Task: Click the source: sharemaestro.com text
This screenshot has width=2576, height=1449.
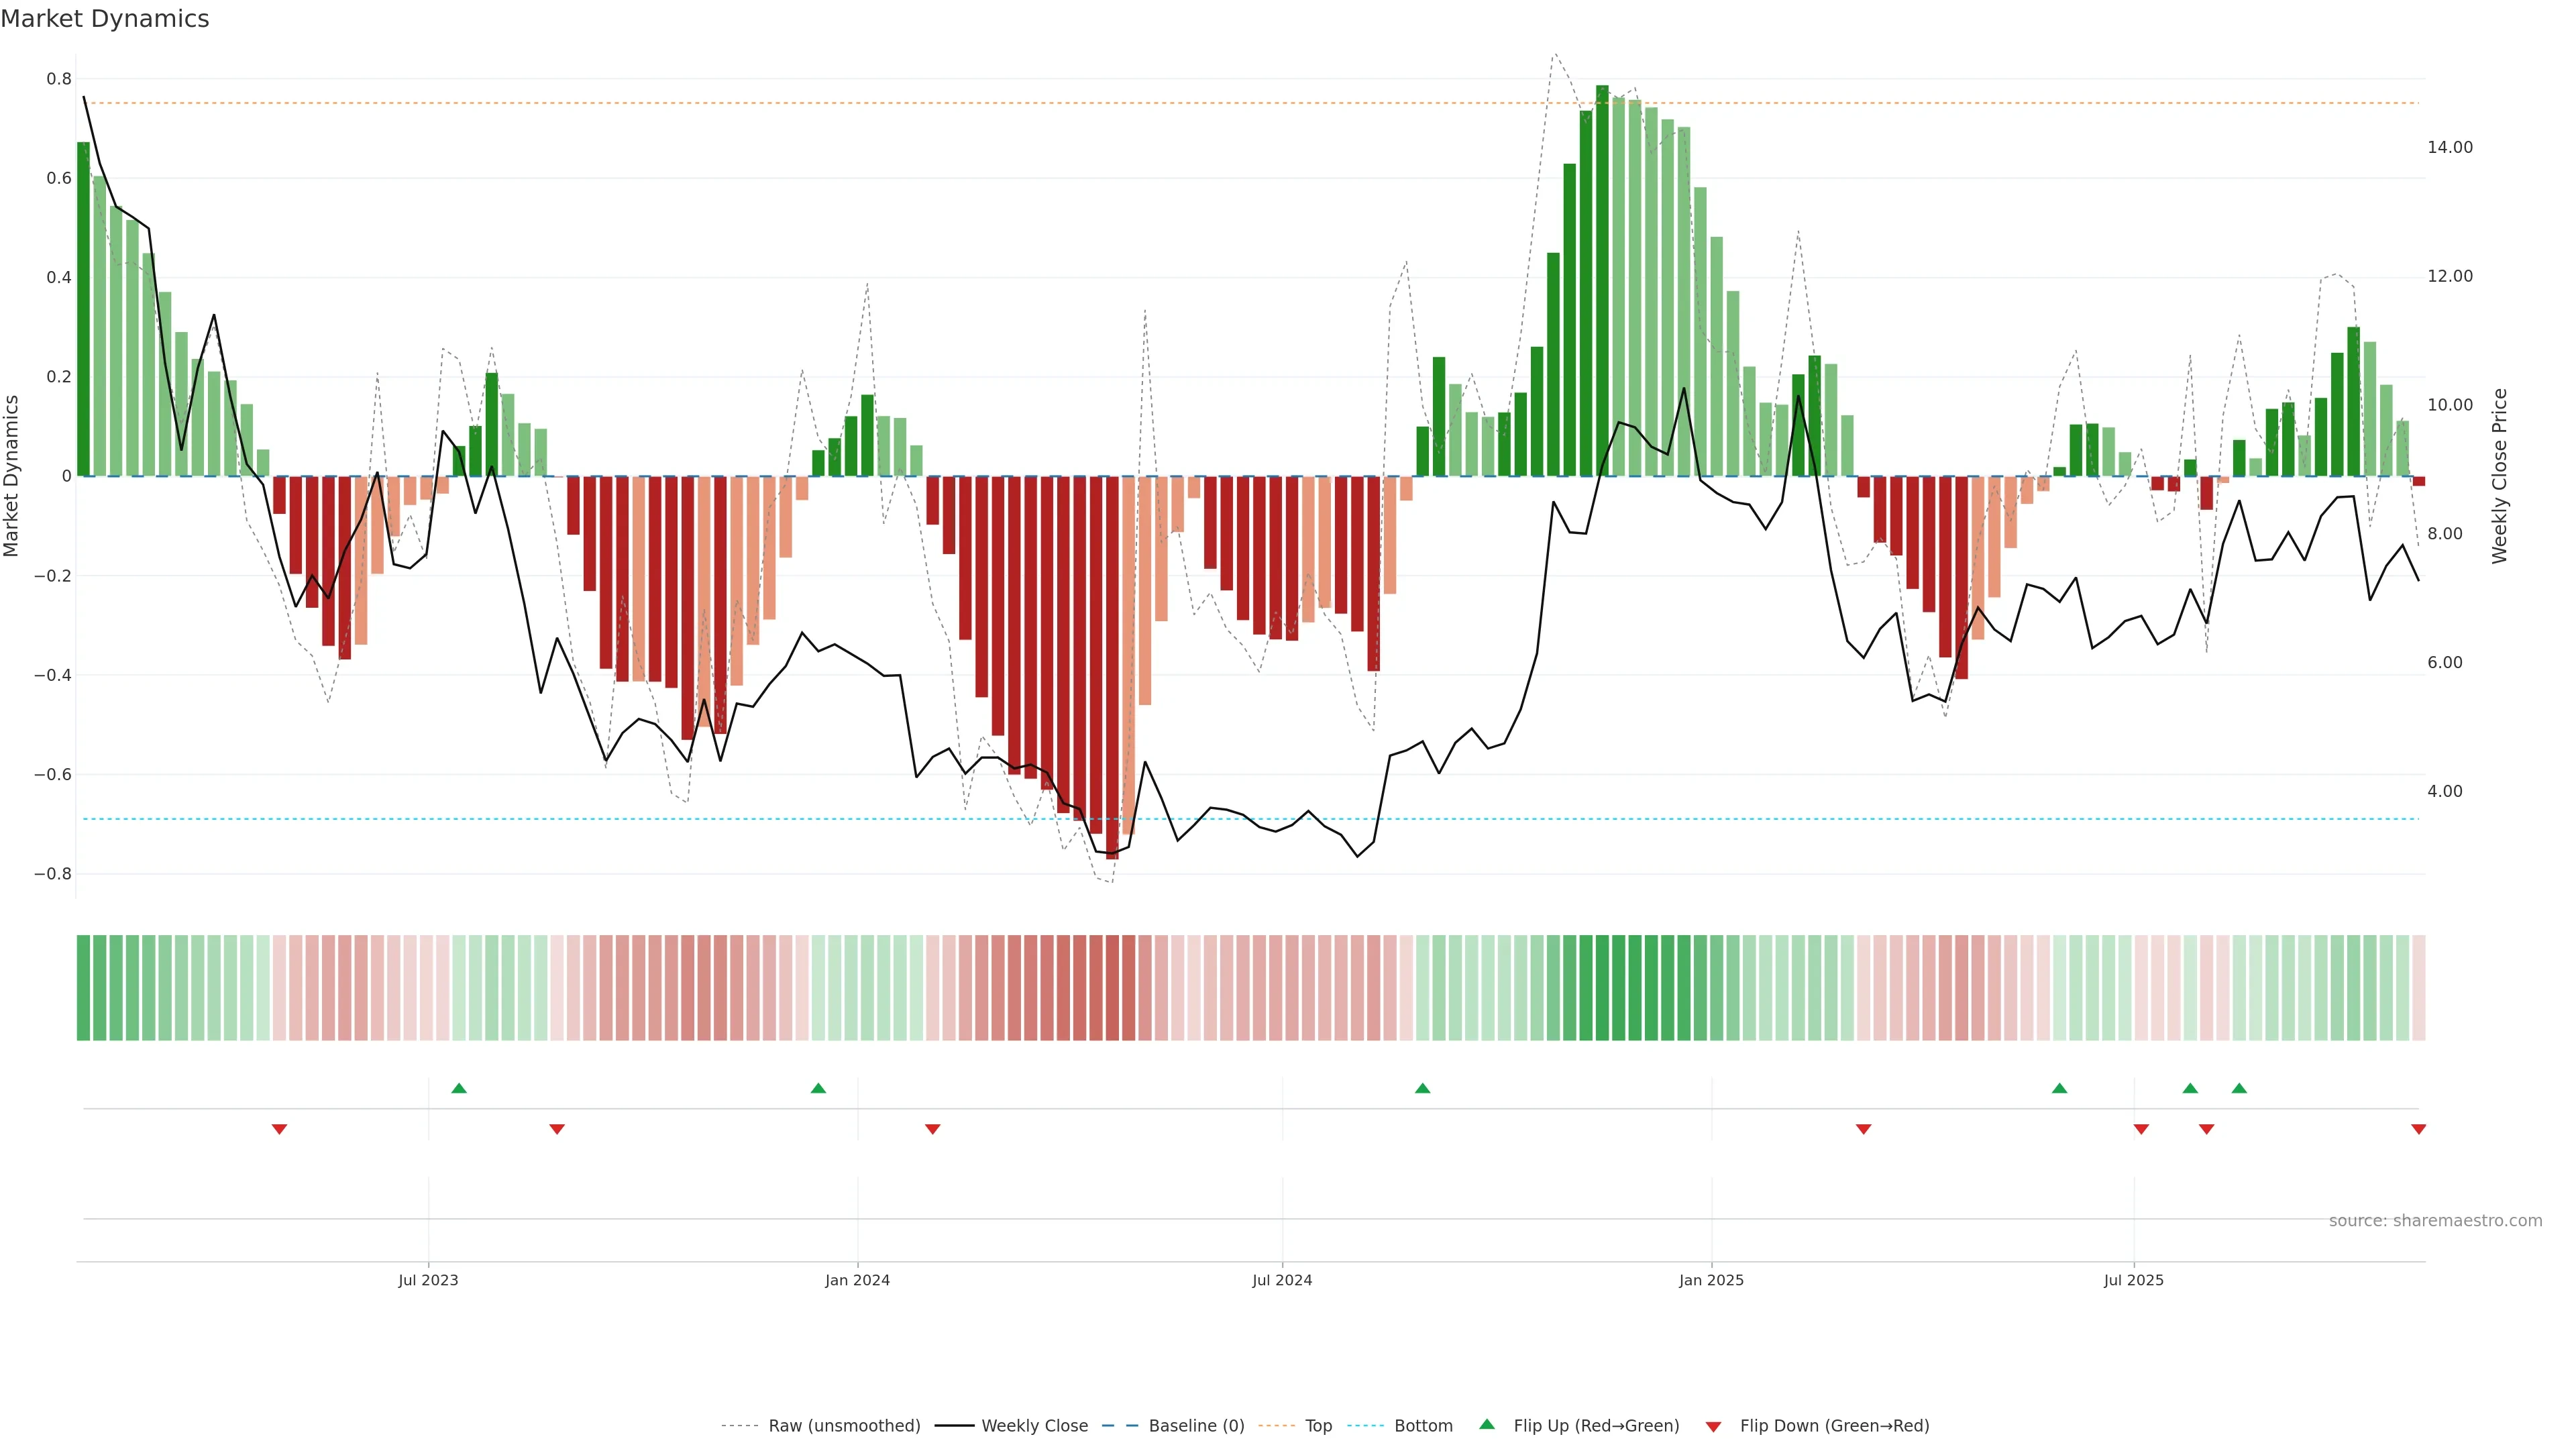Action: (2435, 1220)
